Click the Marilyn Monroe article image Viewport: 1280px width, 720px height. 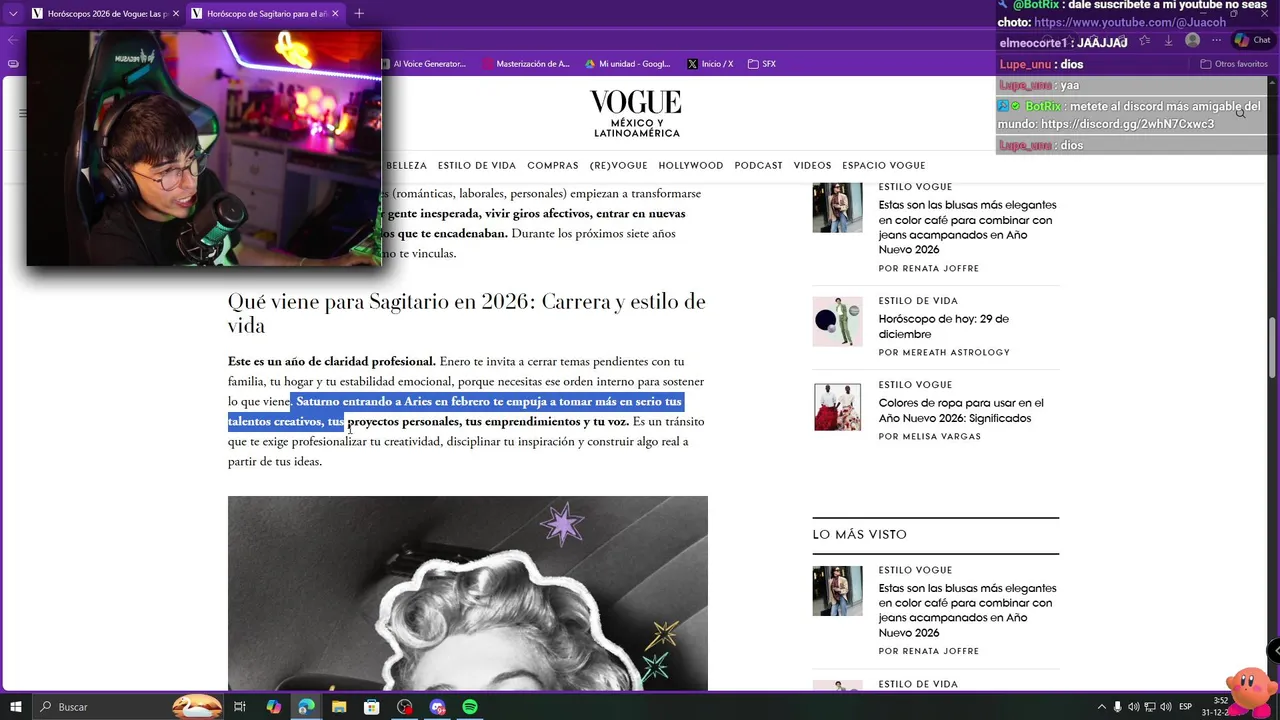468,593
